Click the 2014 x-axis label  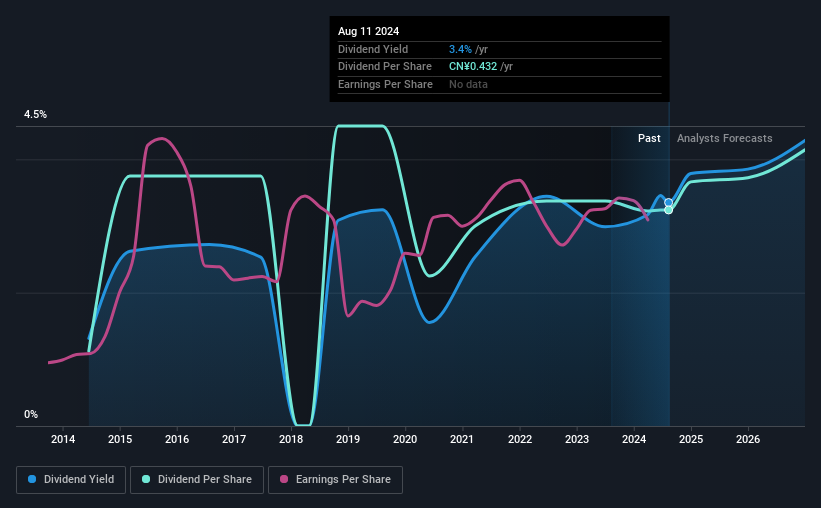pos(63,439)
